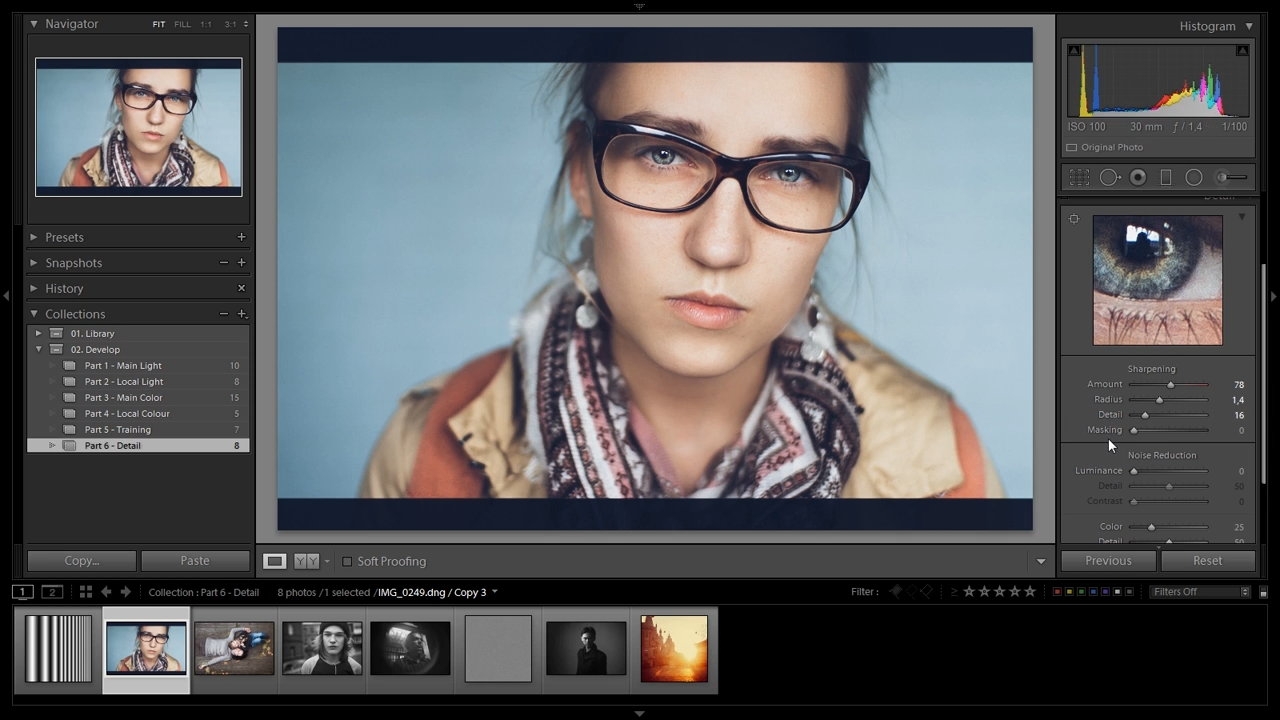1280x720 pixels.
Task: Set Navigator zoom to FIT
Action: click(159, 24)
